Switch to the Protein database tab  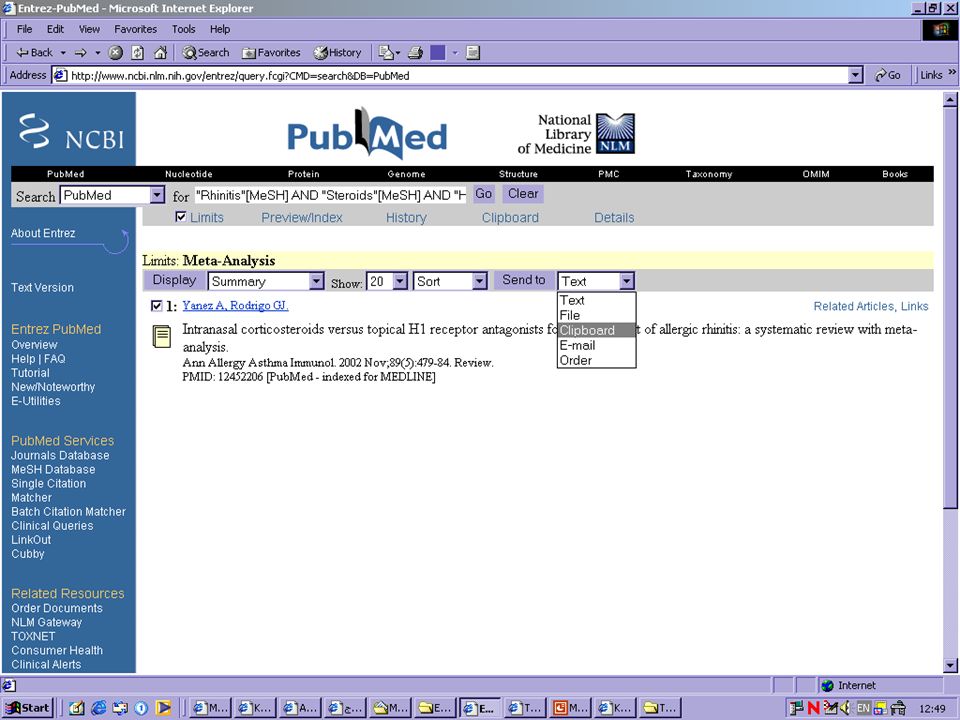[x=304, y=174]
